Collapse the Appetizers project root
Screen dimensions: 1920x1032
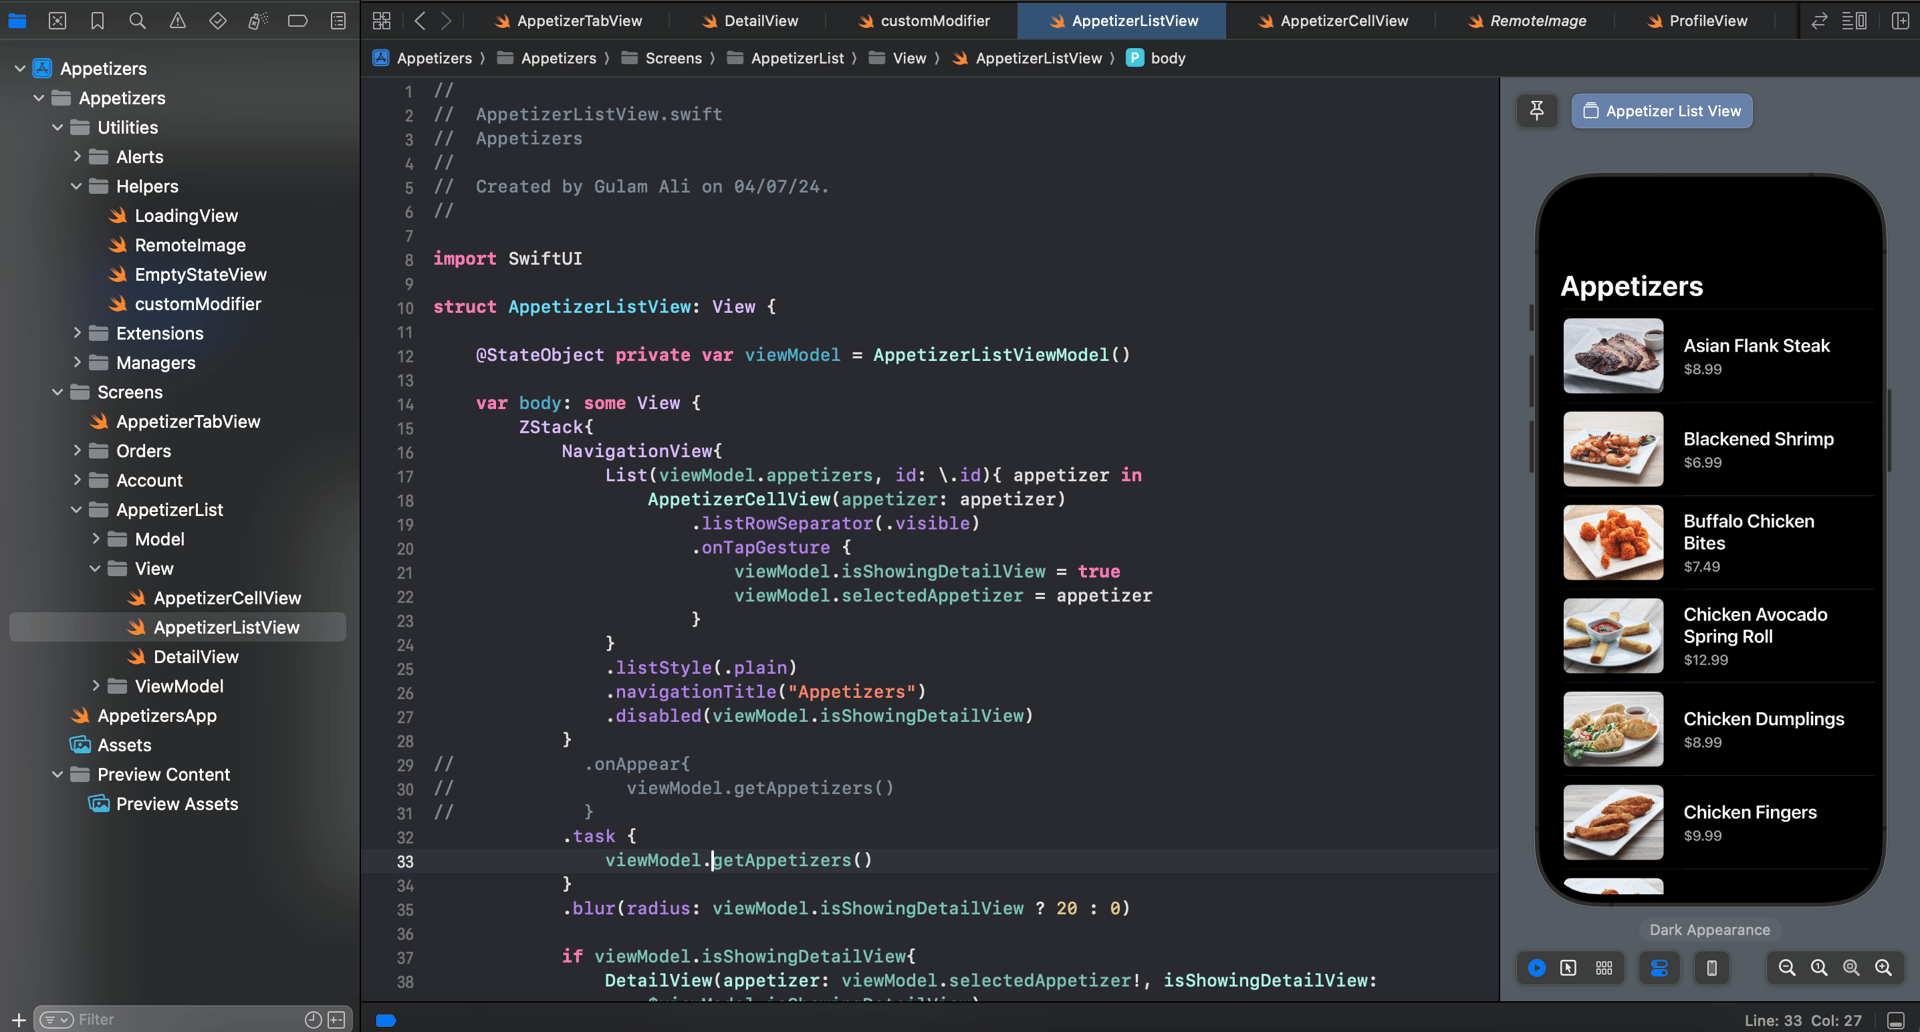click(x=20, y=68)
